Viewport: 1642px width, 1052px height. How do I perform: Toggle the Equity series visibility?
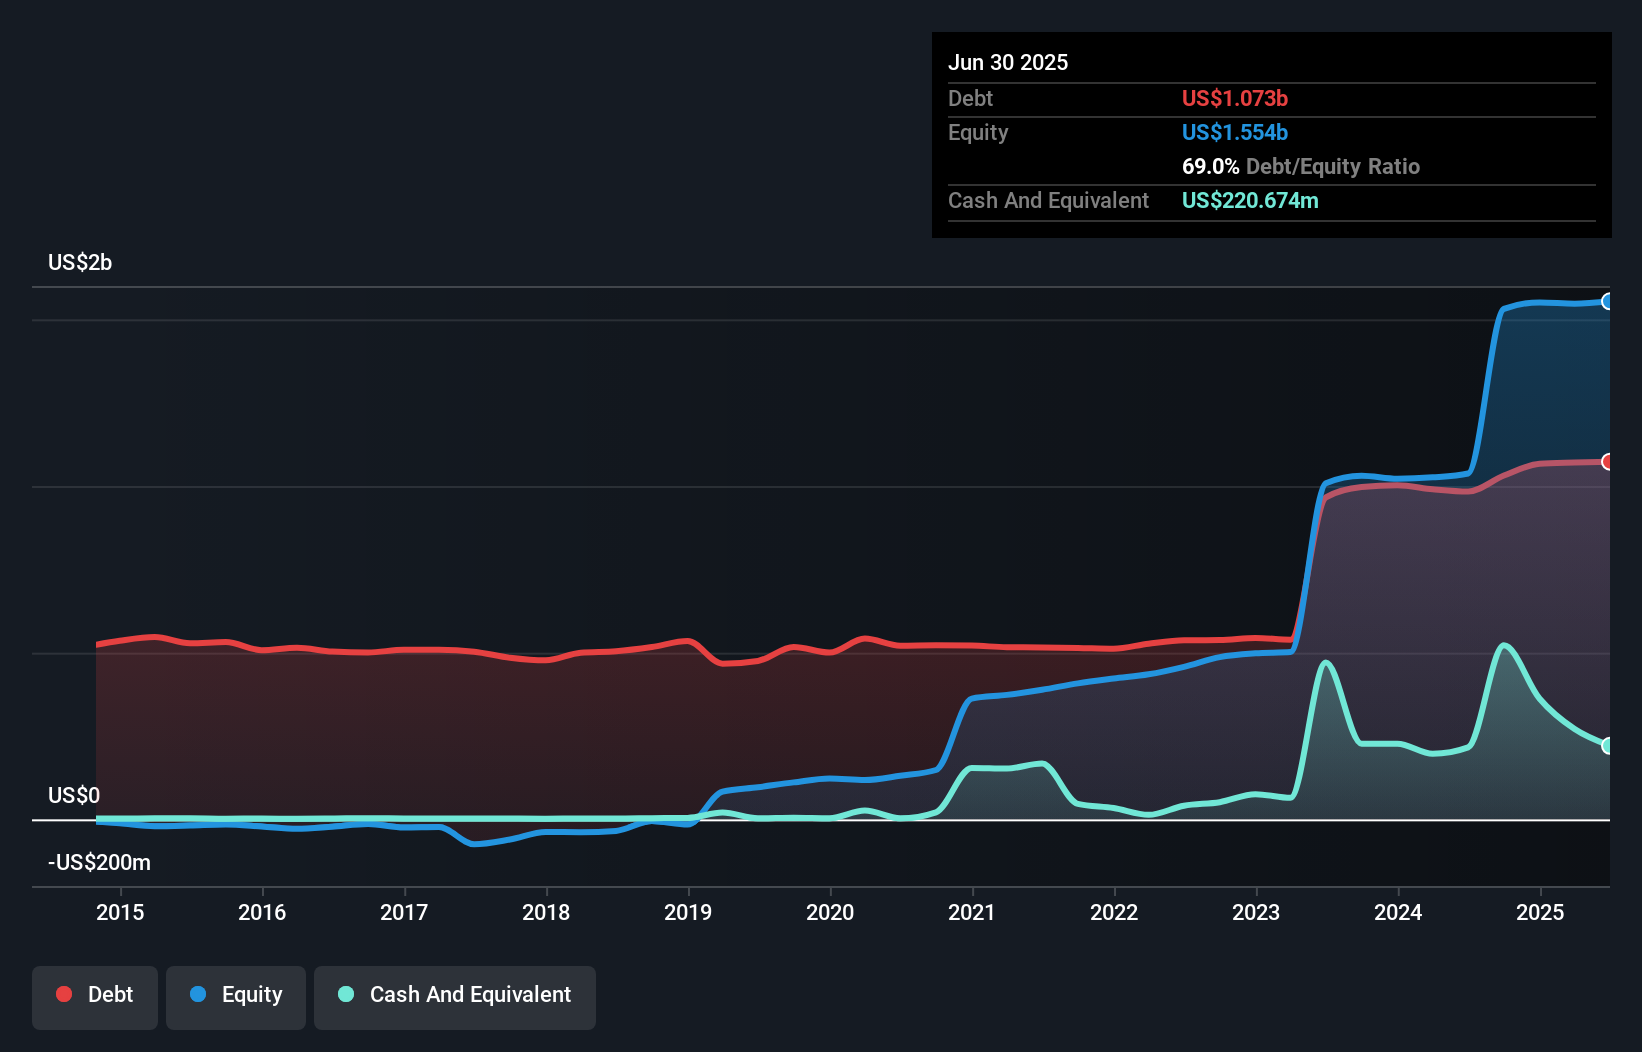pos(236,996)
